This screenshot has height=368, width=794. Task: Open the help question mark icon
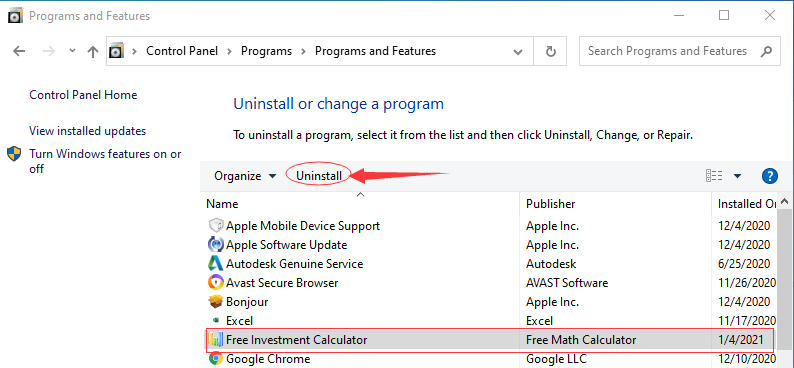click(x=769, y=176)
